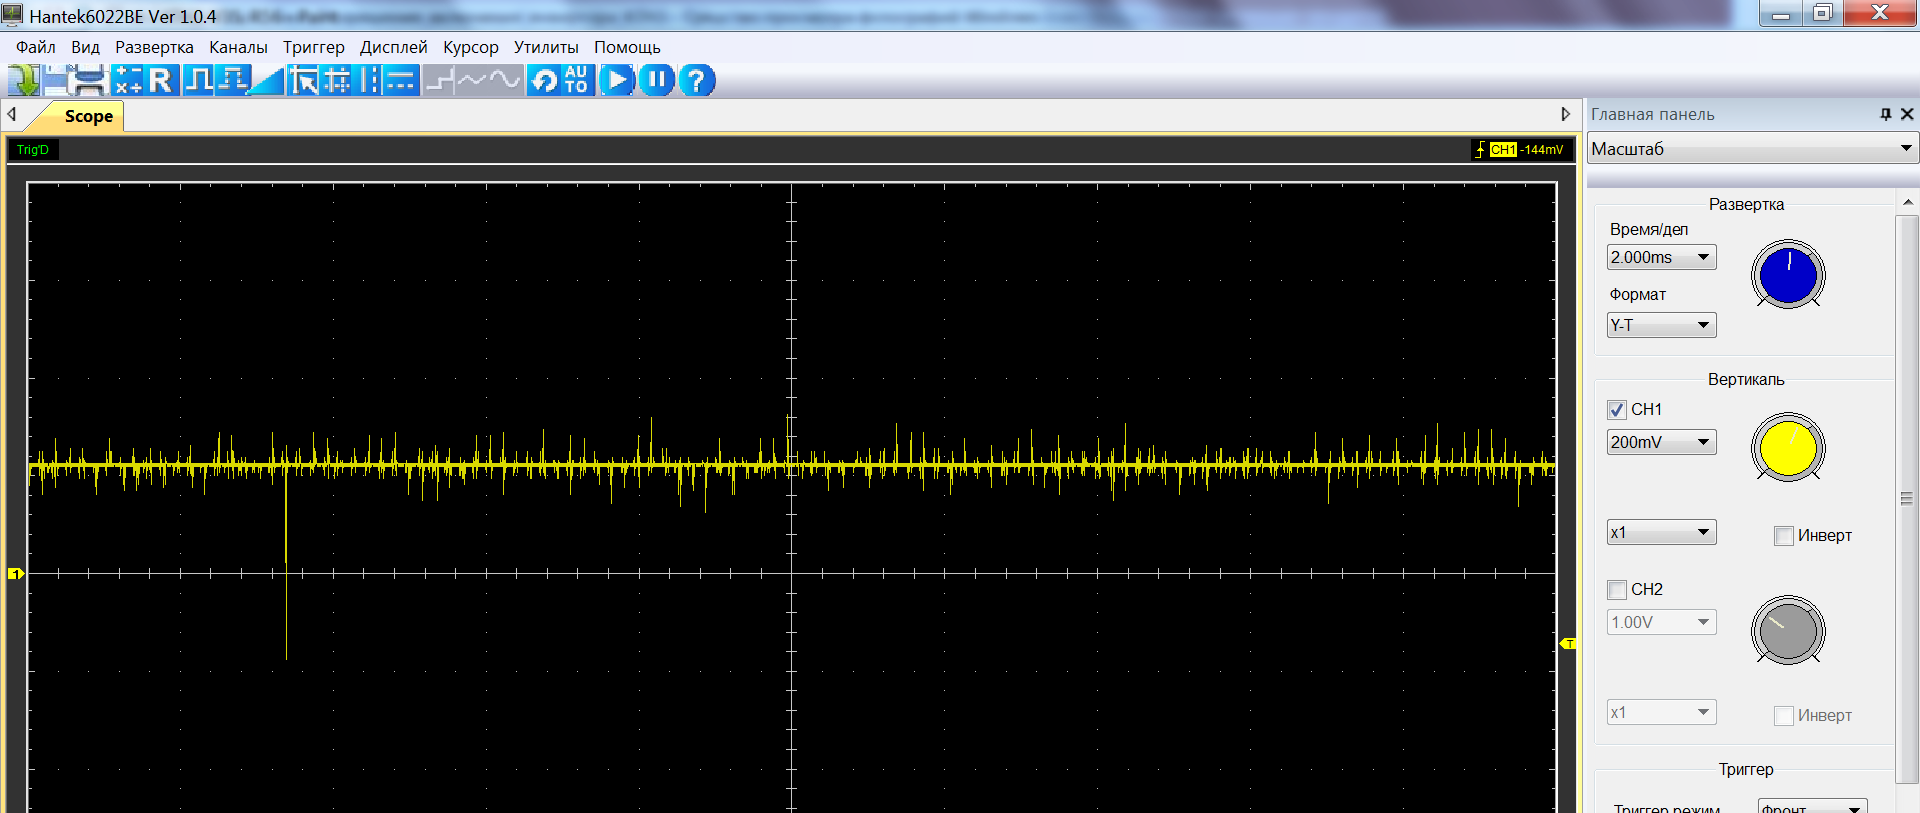Click the yellow CH1 vertical knob
Viewport: 1920px width, 813px height.
[1788, 448]
